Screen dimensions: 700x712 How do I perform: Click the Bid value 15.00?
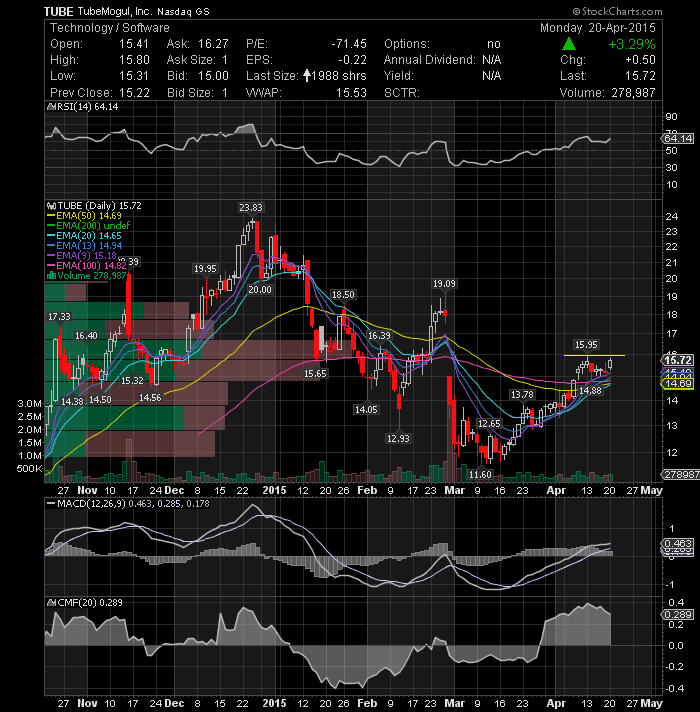pyautogui.click(x=213, y=76)
